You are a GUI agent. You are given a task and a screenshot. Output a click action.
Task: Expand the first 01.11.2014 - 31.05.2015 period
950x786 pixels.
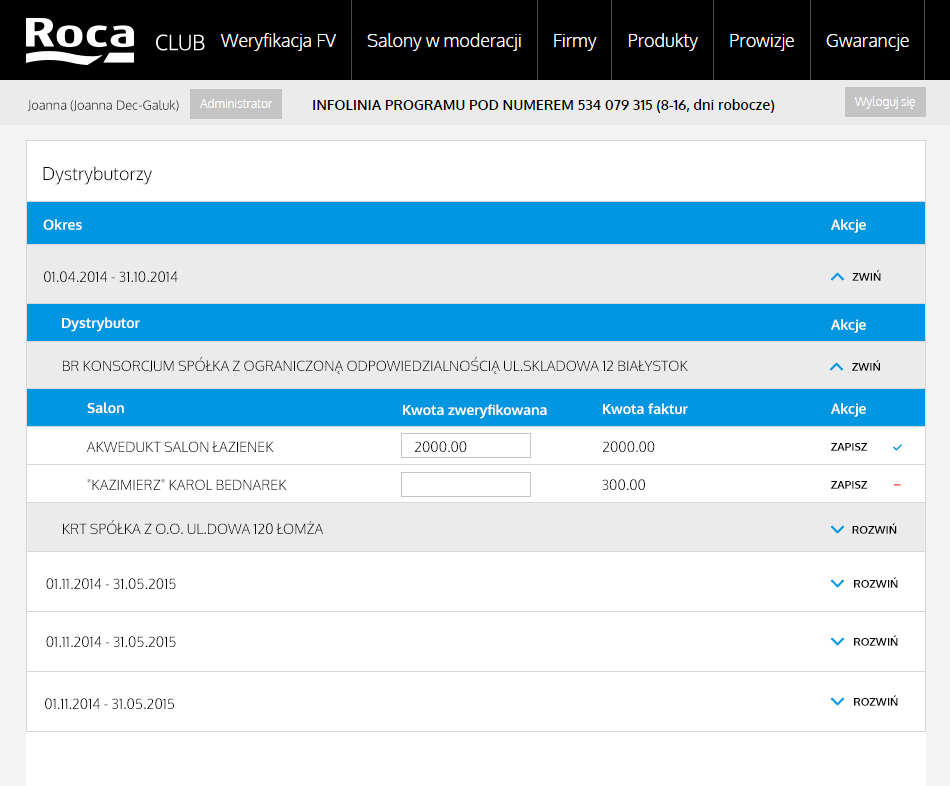864,584
